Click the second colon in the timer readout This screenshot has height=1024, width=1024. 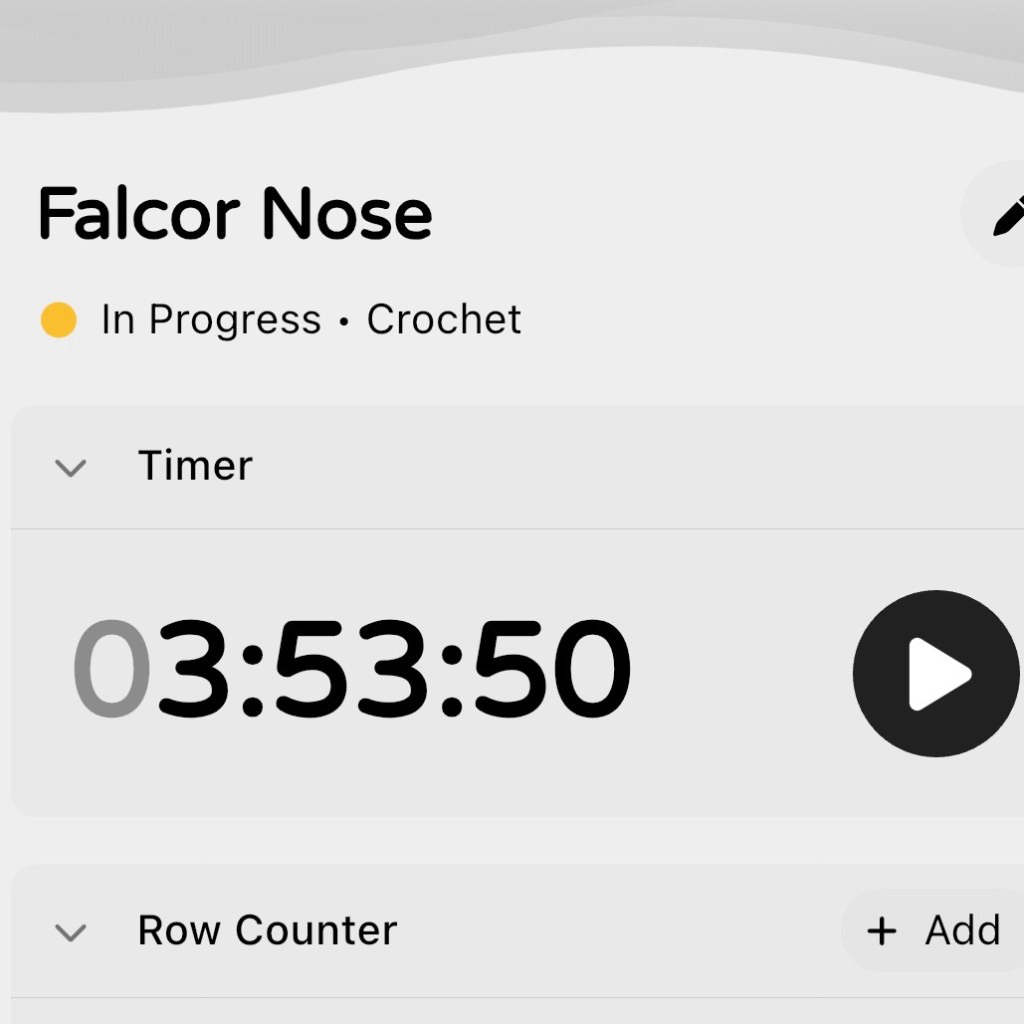point(452,680)
